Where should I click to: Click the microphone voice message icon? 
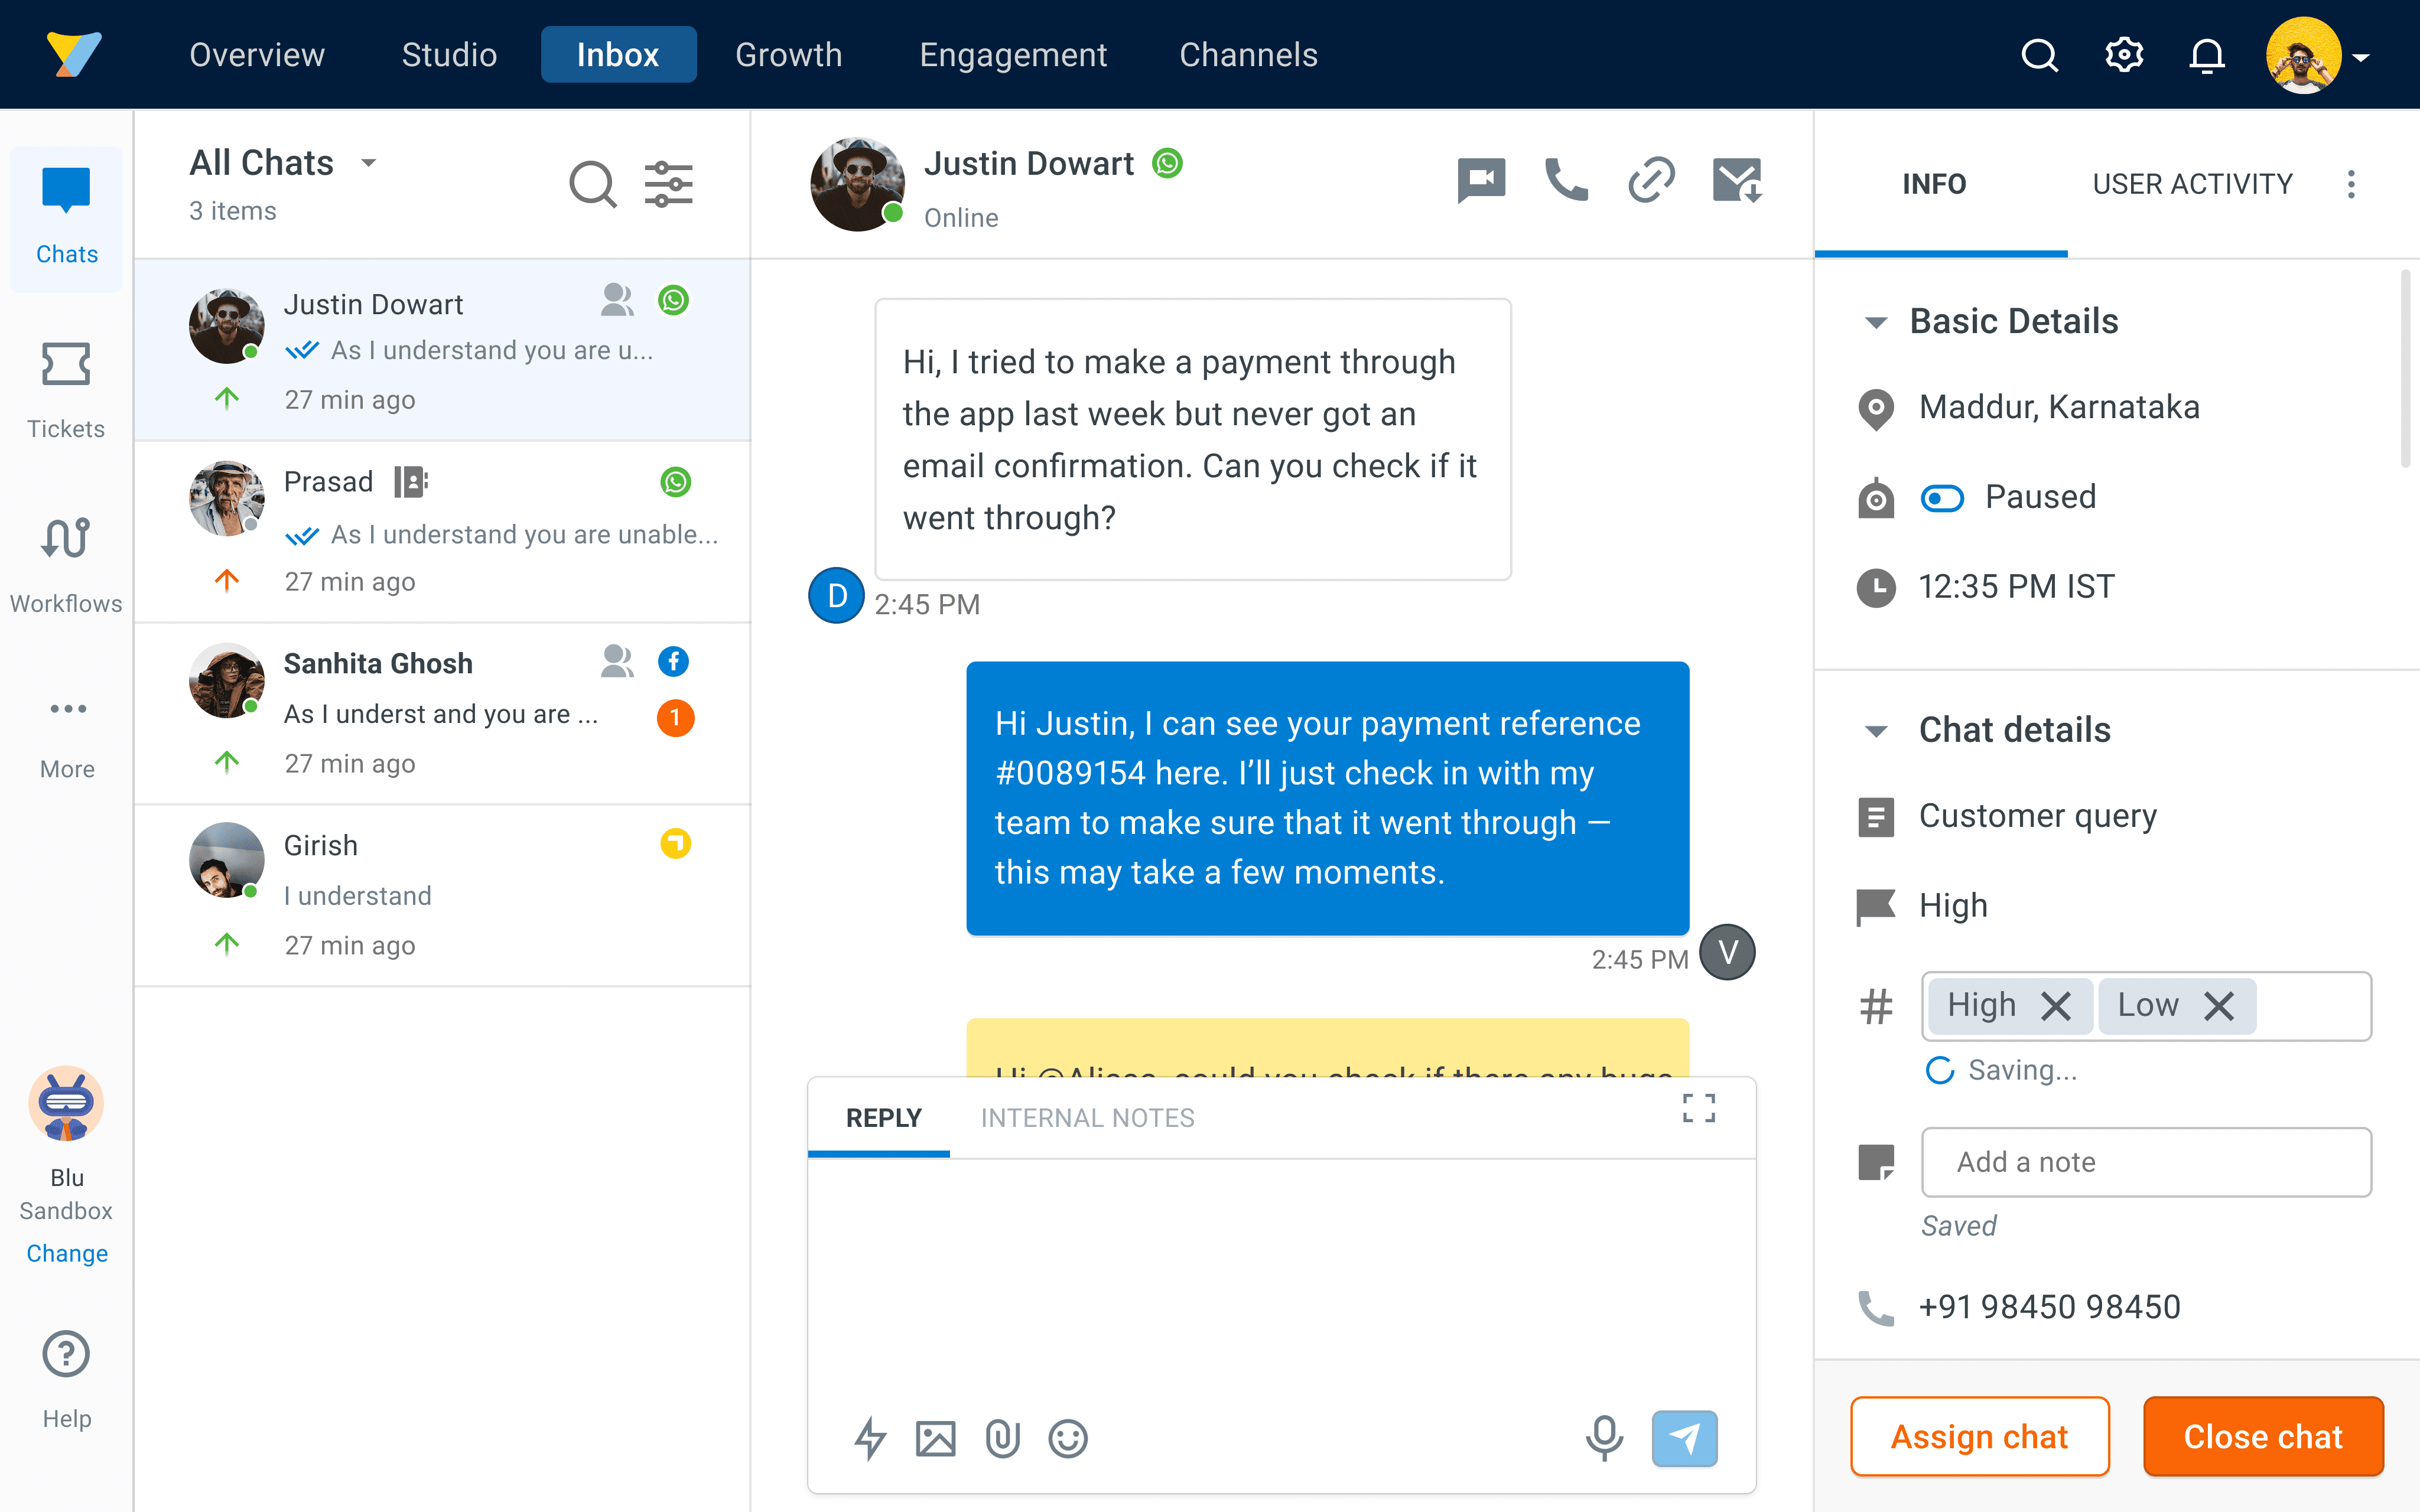click(x=1604, y=1438)
